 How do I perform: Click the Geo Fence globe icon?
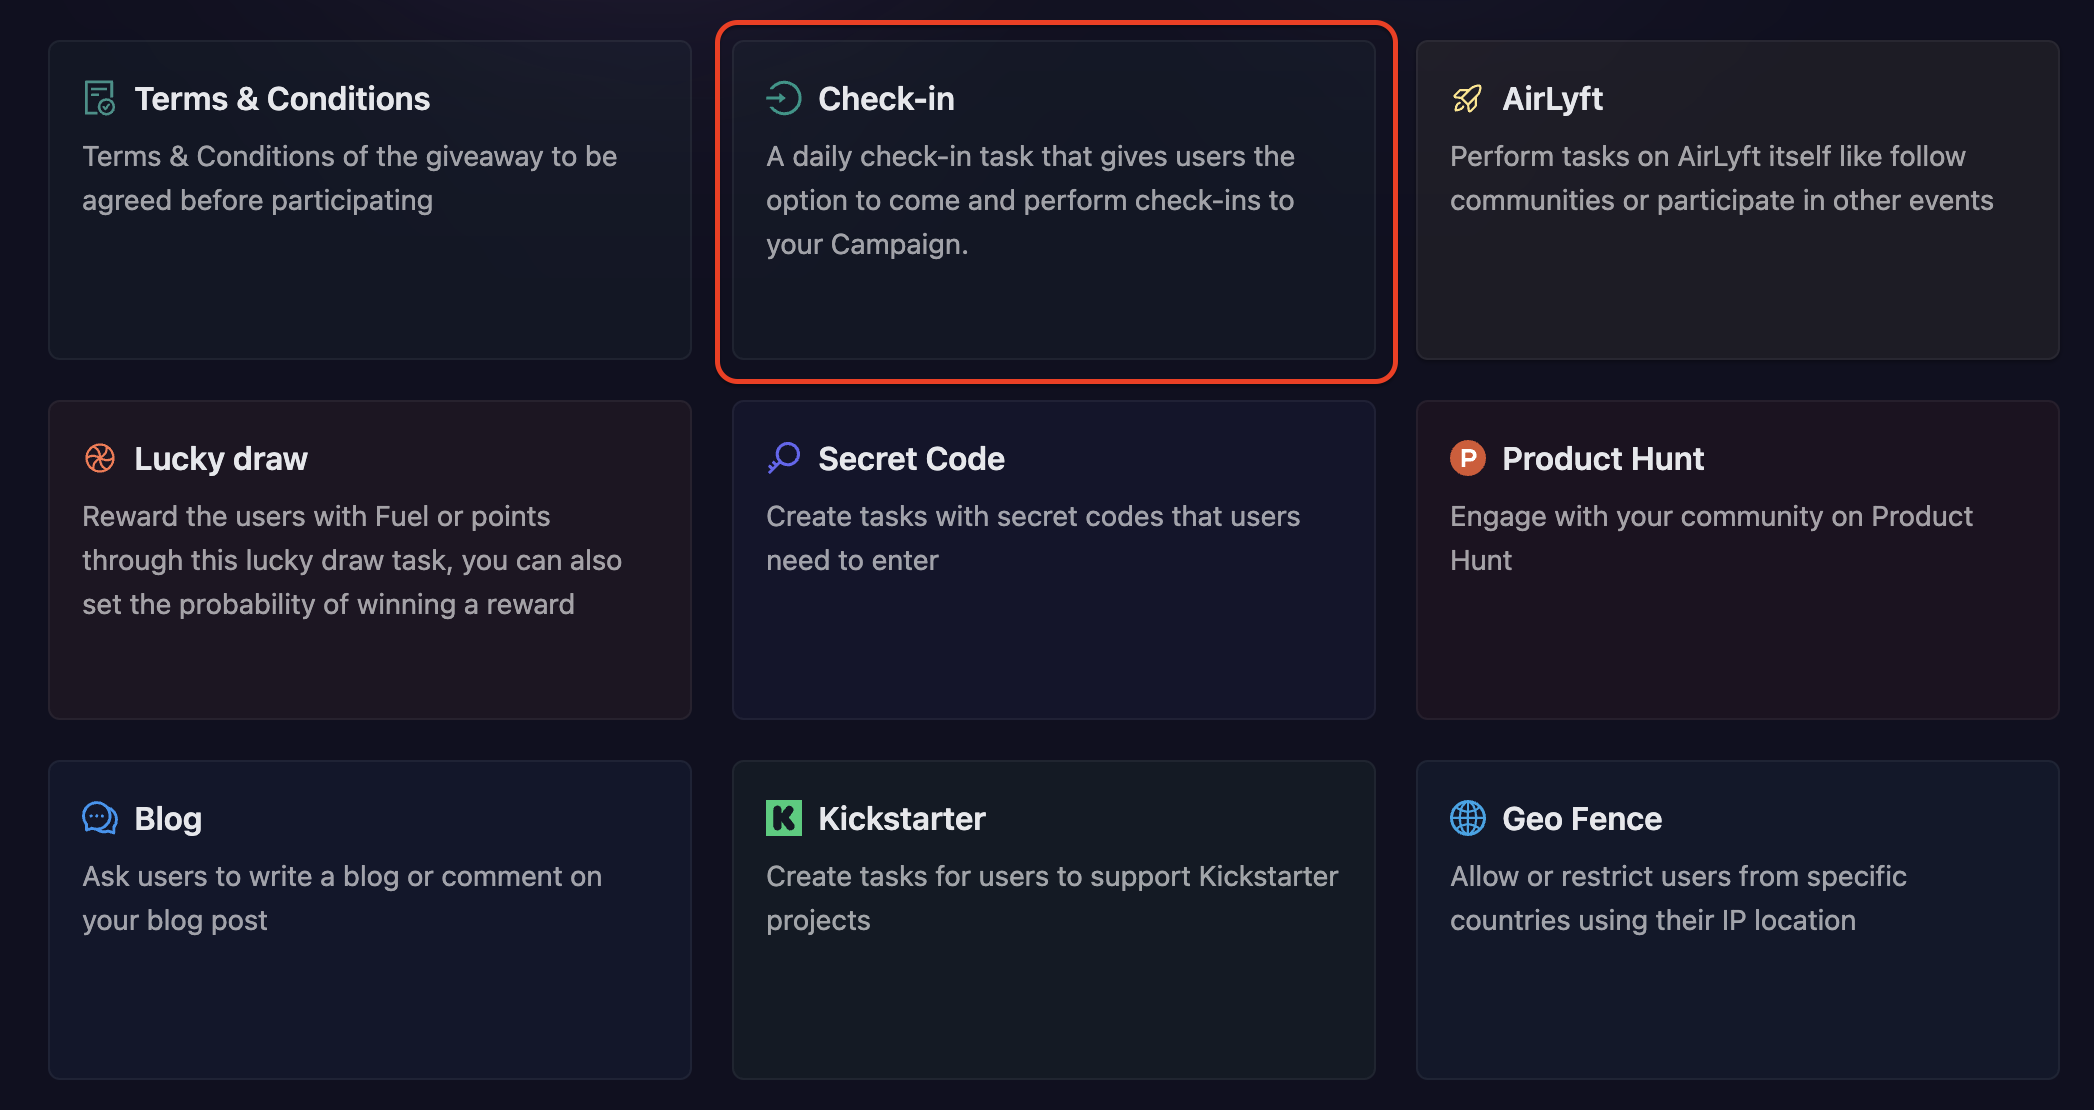pyautogui.click(x=1466, y=817)
